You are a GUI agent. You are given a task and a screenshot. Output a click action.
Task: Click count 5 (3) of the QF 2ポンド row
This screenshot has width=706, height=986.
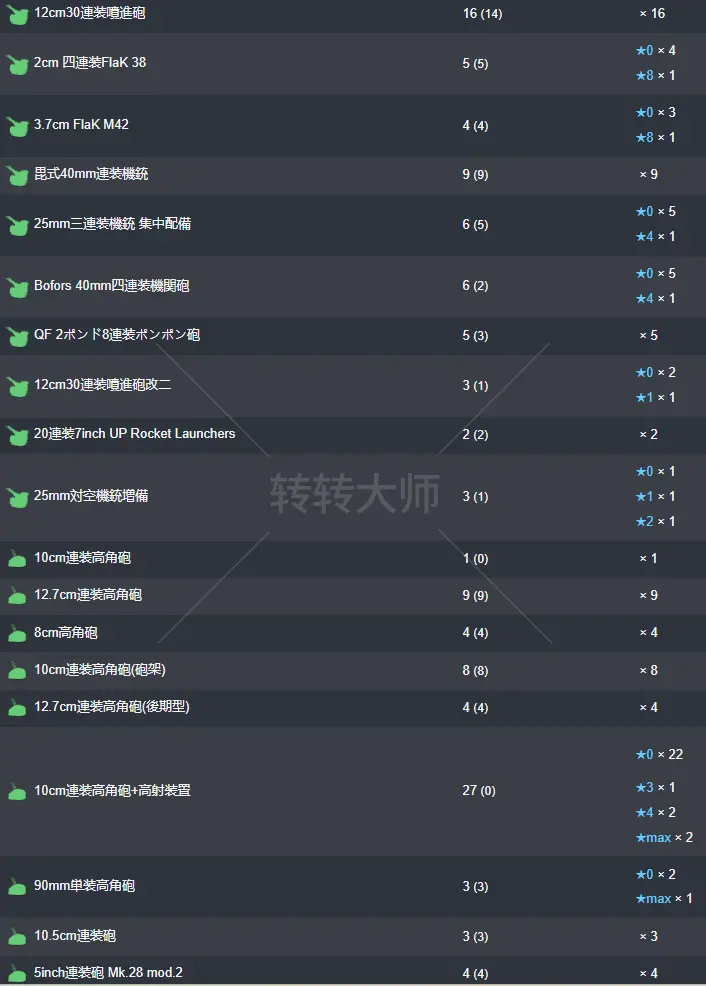475,335
